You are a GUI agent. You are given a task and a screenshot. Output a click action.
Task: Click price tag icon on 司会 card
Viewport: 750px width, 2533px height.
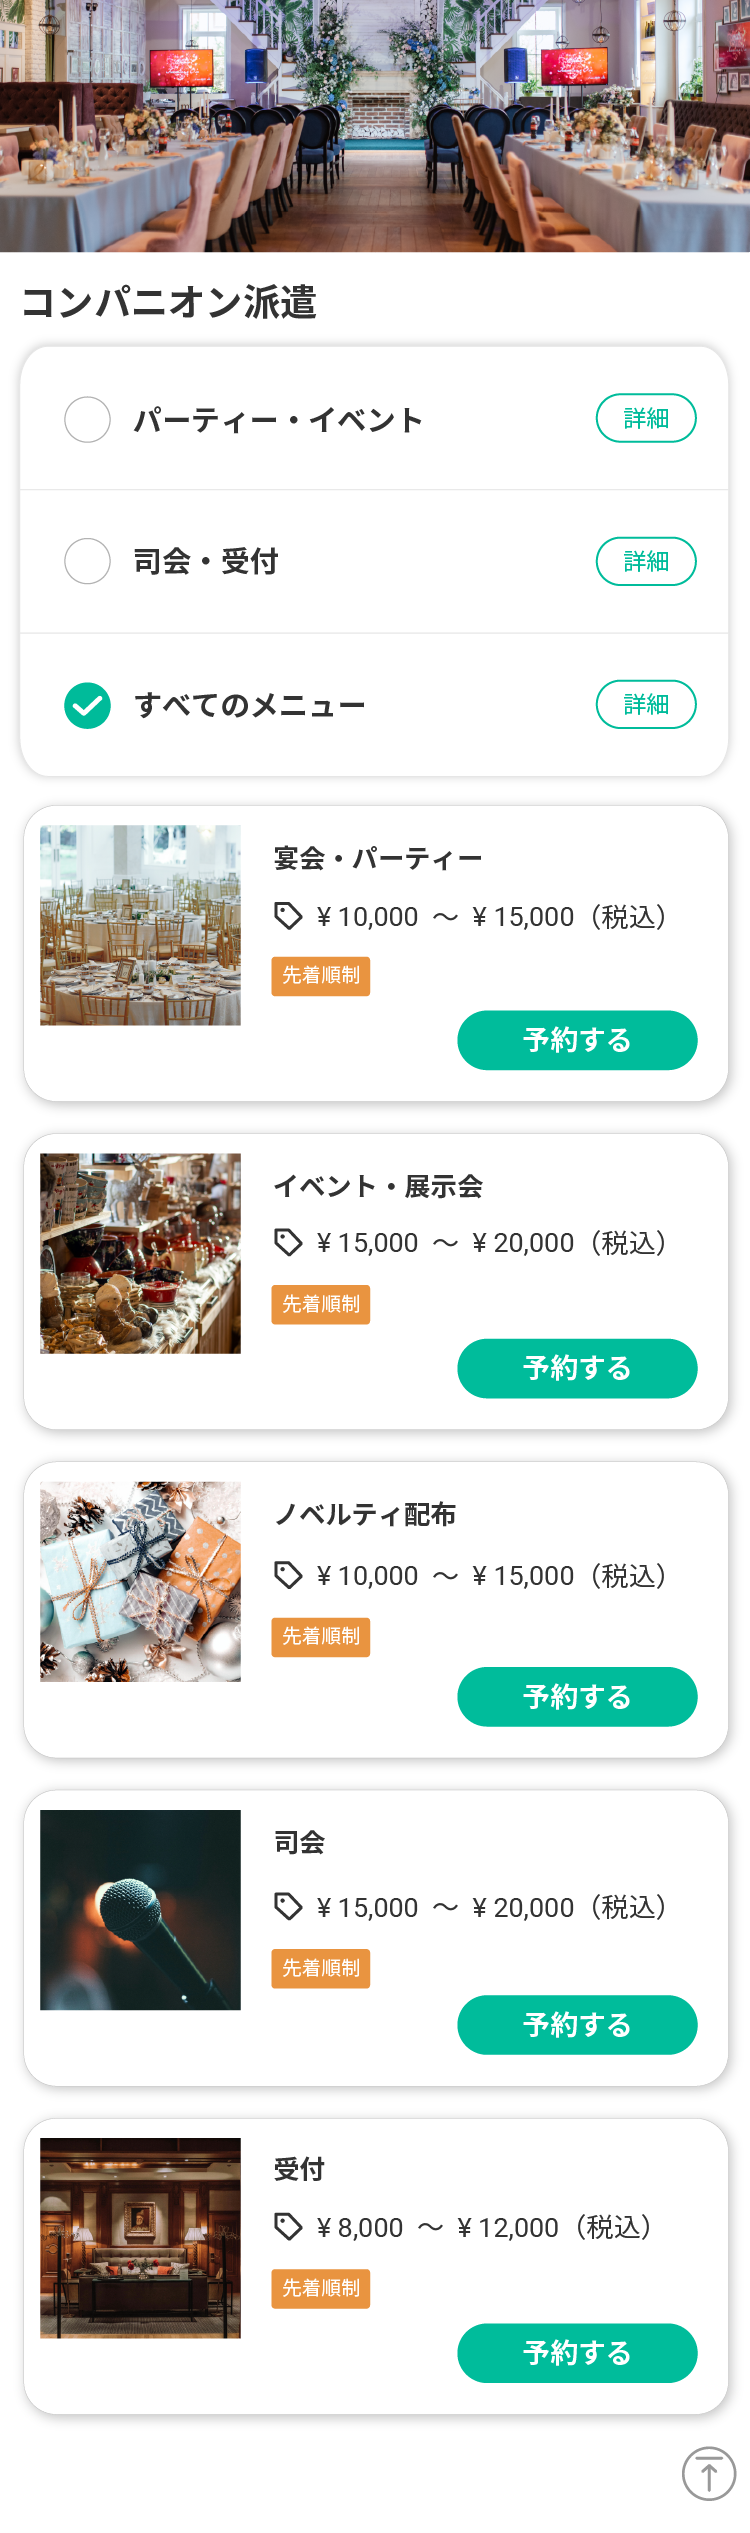[x=288, y=1906]
